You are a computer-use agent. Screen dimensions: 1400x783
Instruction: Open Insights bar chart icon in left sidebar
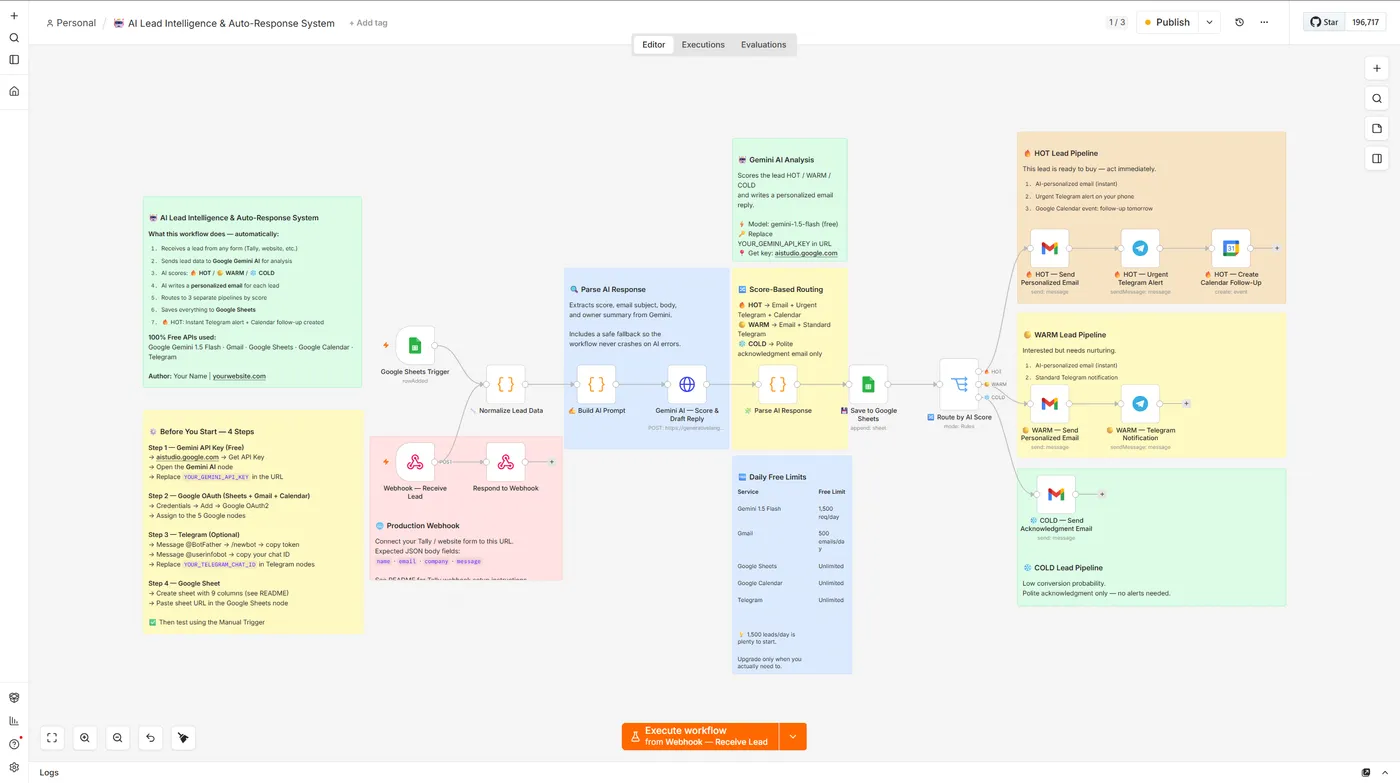(14, 721)
